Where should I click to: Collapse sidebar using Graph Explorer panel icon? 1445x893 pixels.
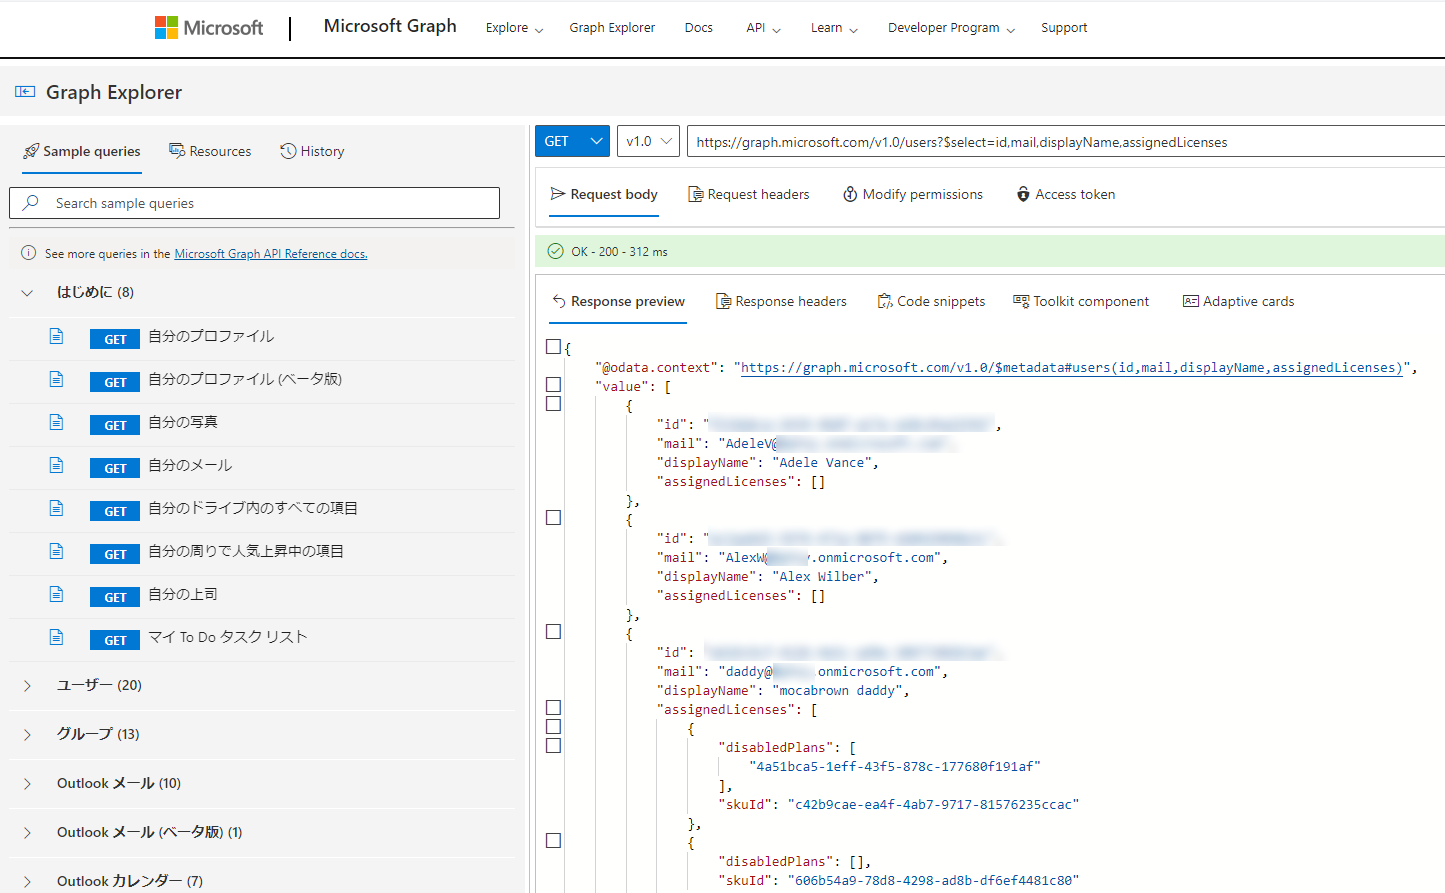tap(25, 92)
